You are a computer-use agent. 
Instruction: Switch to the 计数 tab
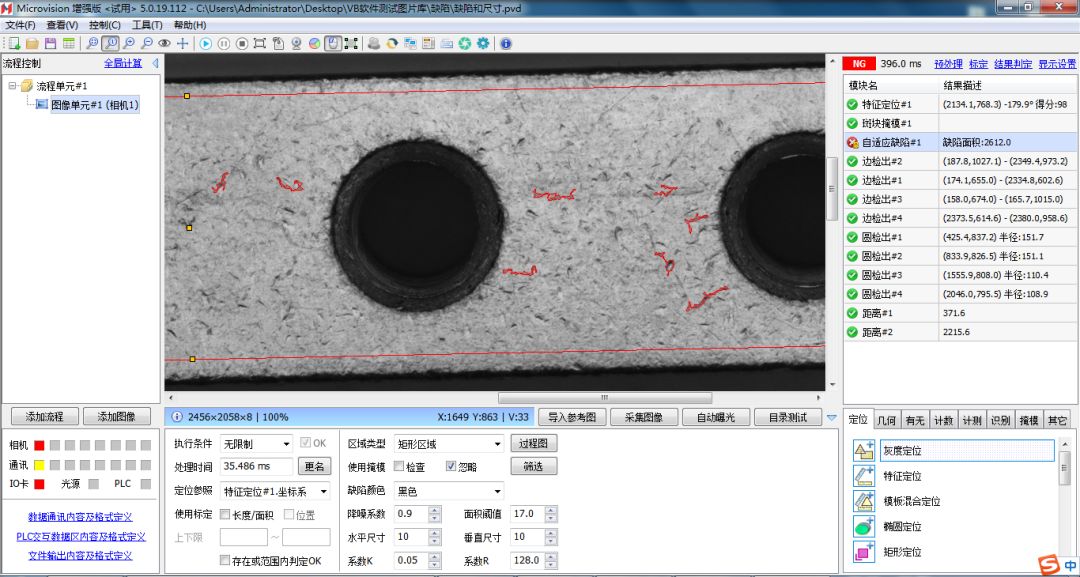tap(943, 420)
